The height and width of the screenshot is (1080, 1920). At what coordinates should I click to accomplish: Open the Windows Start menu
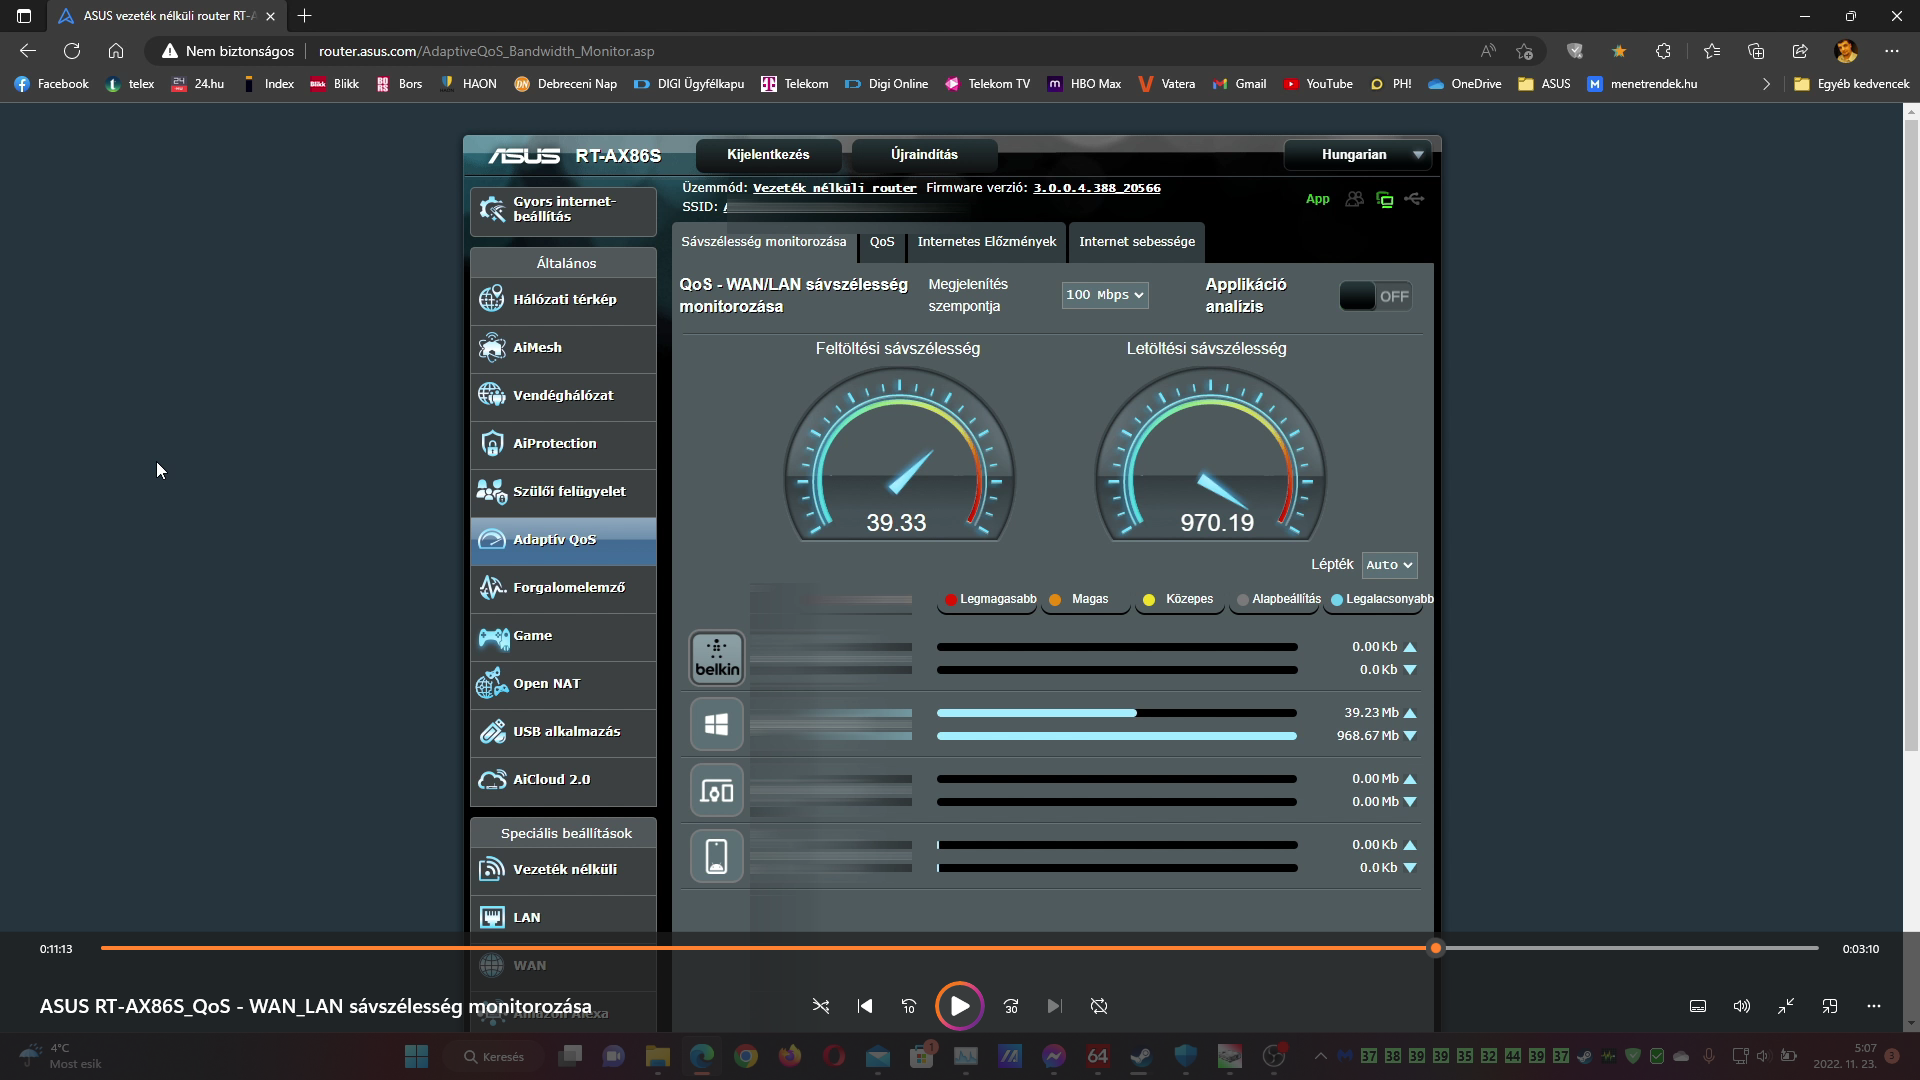pos(416,1056)
